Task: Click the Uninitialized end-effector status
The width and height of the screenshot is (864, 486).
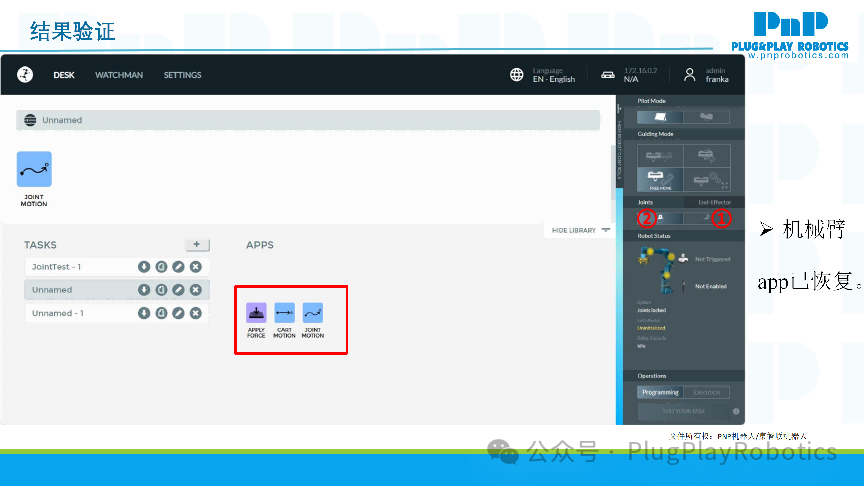Action: tap(651, 328)
